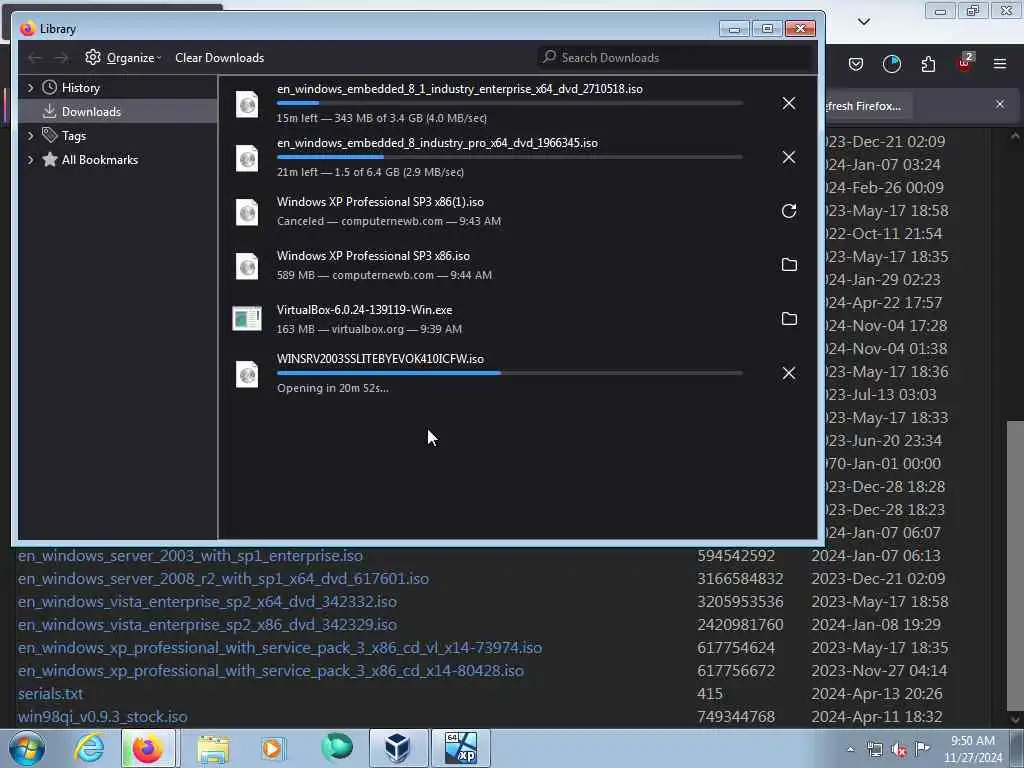Open the xp_professional vl_x14-73974.iso link
Viewport: 1024px width, 768px height.
tap(280, 648)
